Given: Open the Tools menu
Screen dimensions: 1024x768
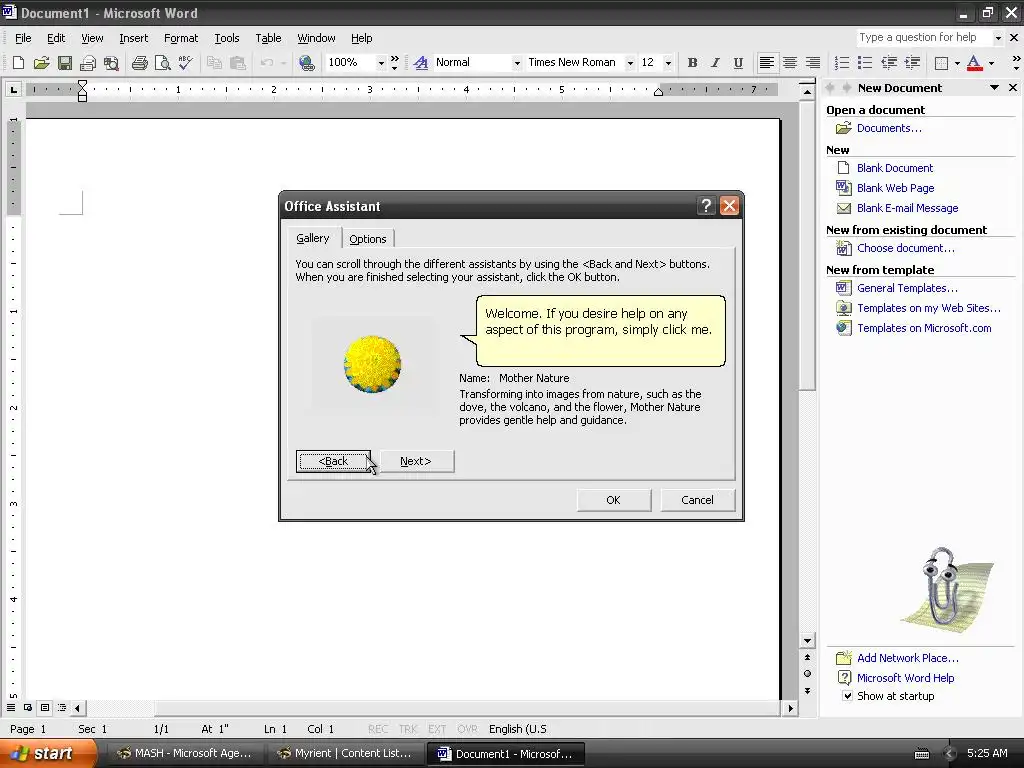Looking at the screenshot, I should click(x=227, y=38).
